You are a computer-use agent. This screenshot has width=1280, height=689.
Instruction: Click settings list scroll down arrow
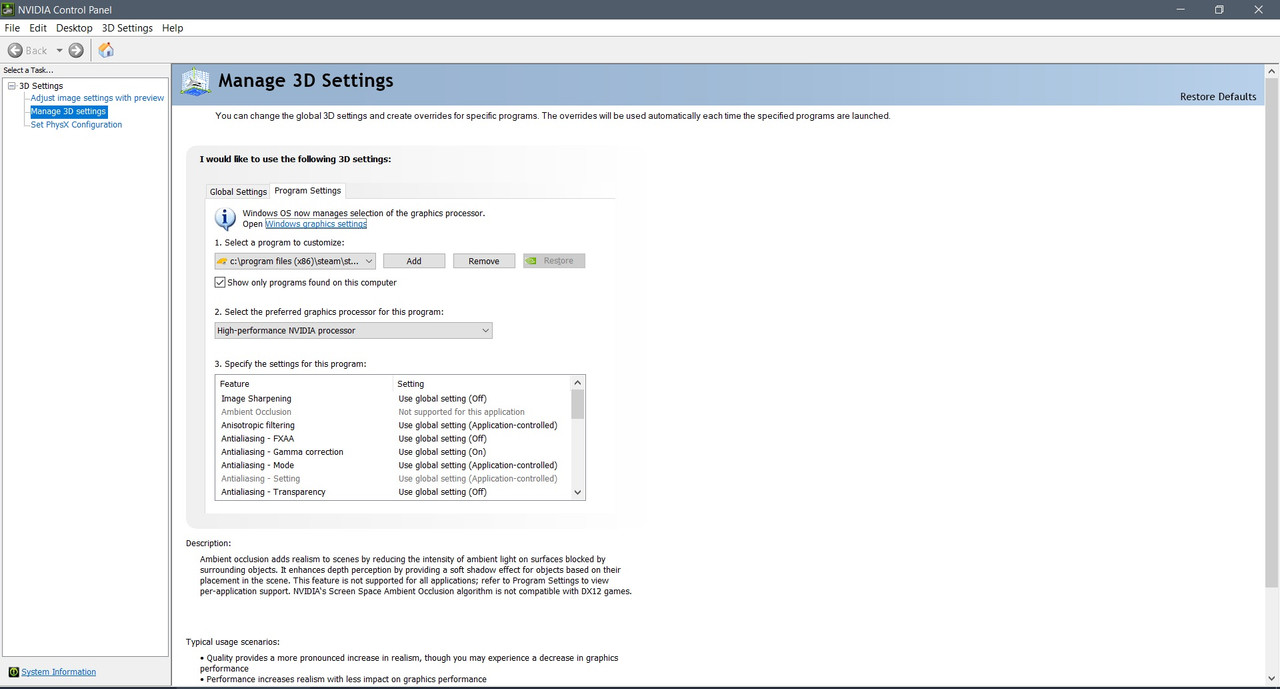click(x=577, y=493)
